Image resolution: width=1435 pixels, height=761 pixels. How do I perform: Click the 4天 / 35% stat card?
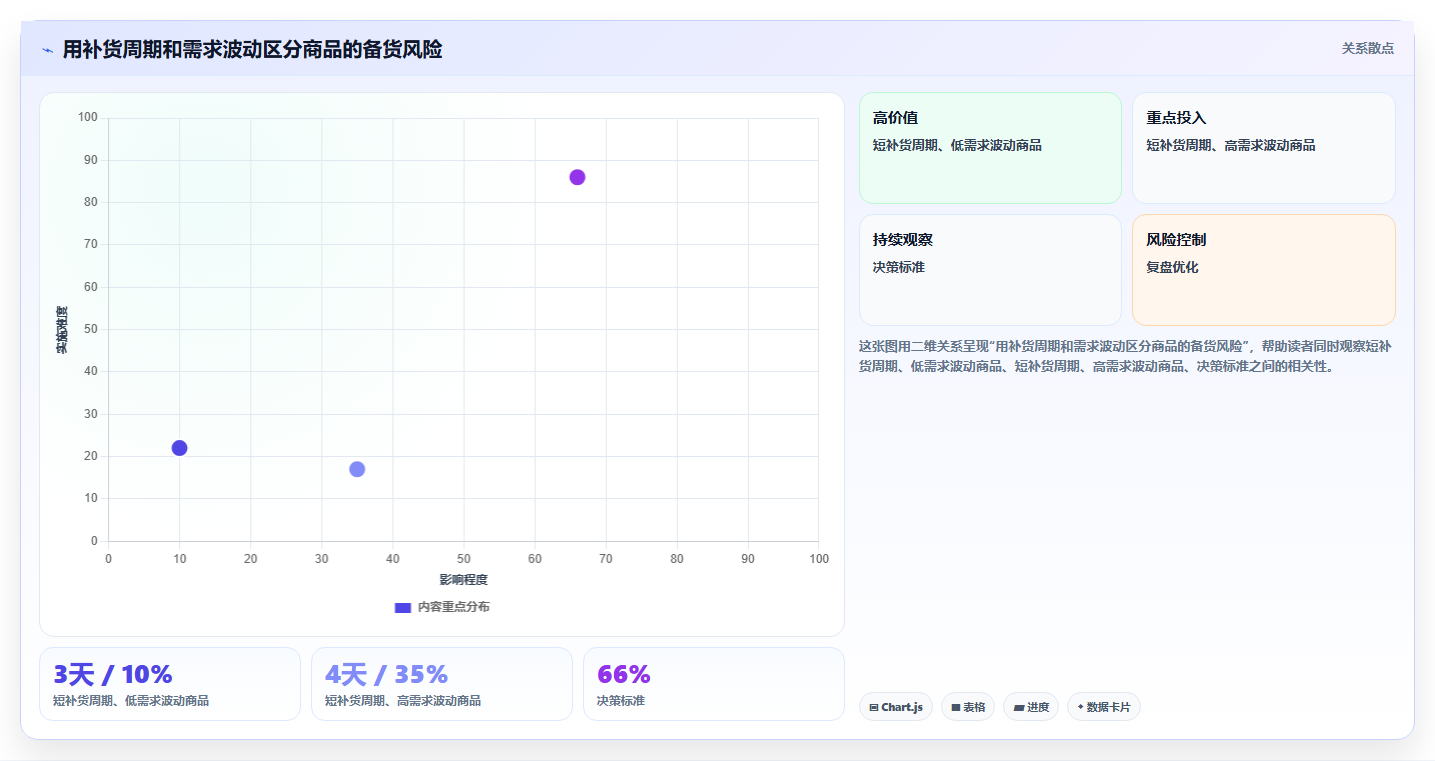[x=442, y=684]
